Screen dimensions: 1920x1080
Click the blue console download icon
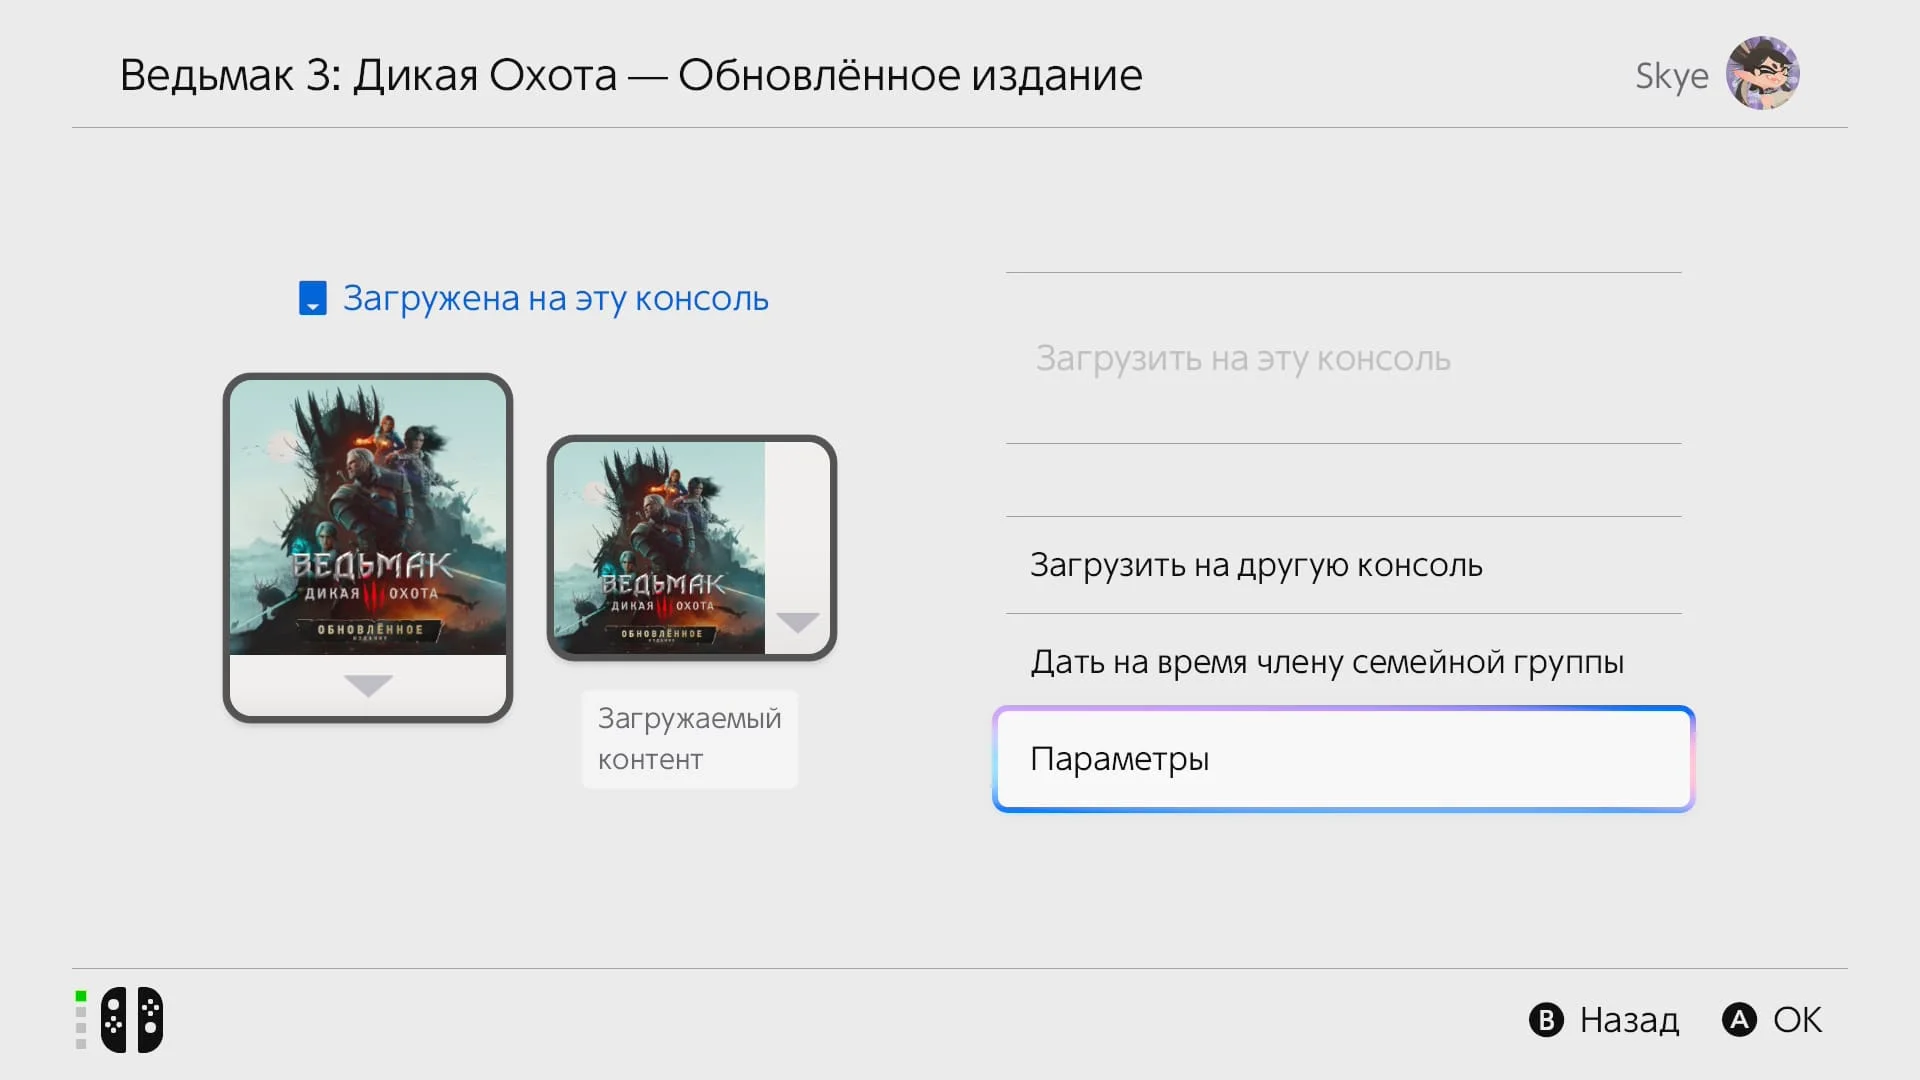pyautogui.click(x=313, y=298)
